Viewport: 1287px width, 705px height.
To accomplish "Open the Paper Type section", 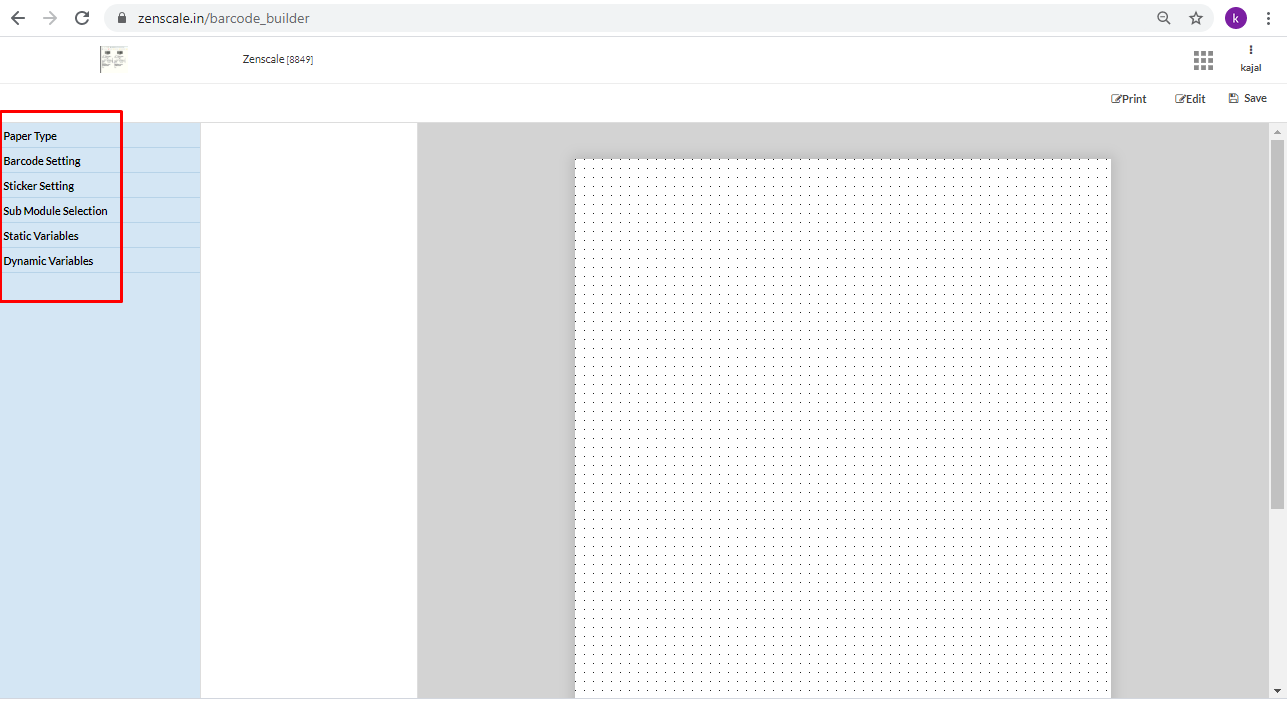I will pyautogui.click(x=100, y=136).
